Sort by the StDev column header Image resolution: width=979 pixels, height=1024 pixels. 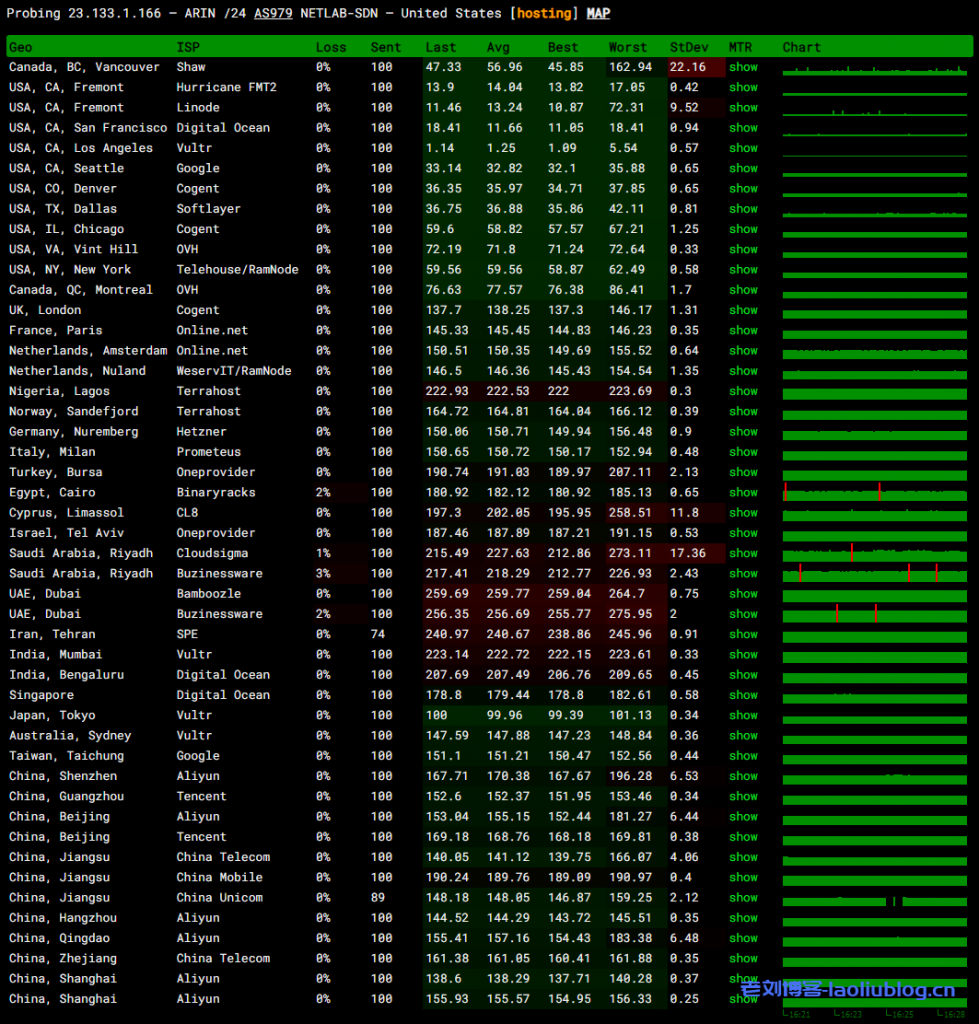pyautogui.click(x=687, y=47)
